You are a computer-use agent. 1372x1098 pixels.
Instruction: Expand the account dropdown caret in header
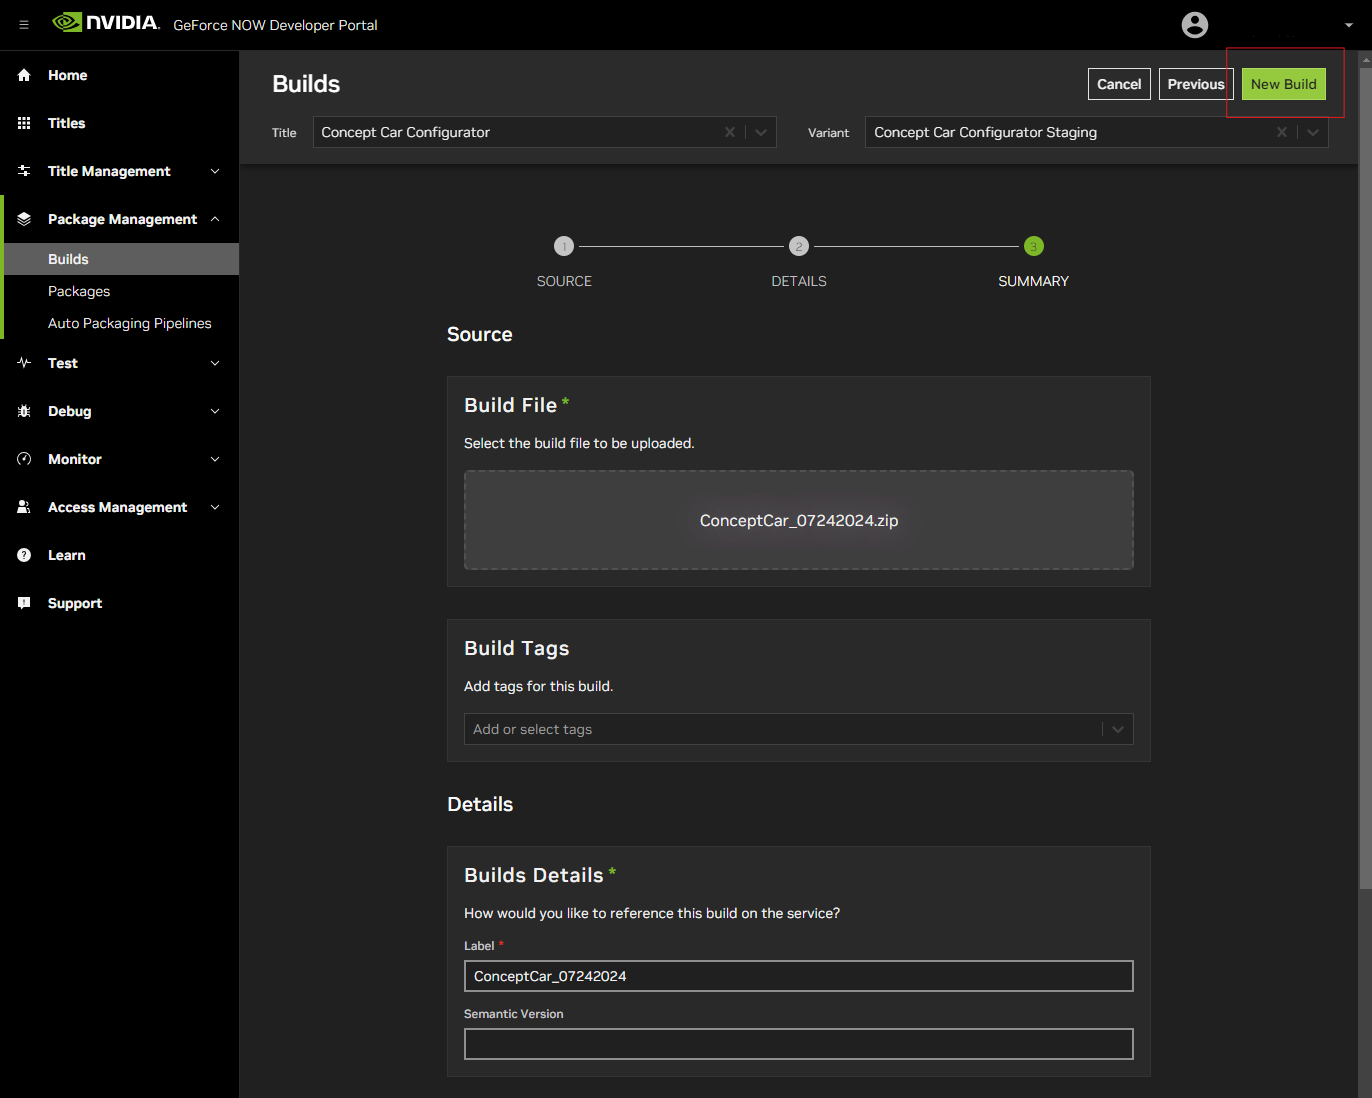pyautogui.click(x=1348, y=26)
